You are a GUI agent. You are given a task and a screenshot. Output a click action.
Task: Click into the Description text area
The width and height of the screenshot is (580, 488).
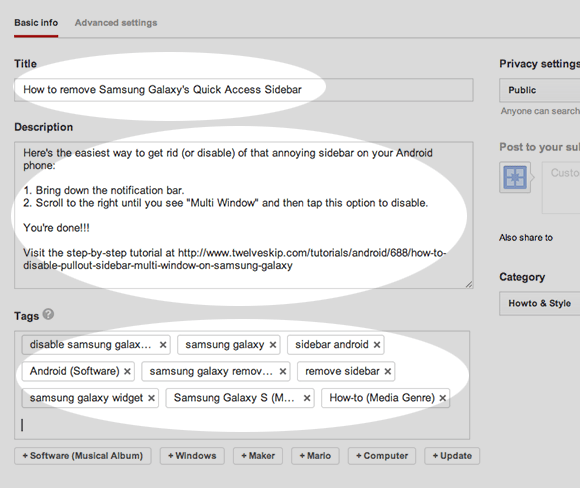coord(244,215)
